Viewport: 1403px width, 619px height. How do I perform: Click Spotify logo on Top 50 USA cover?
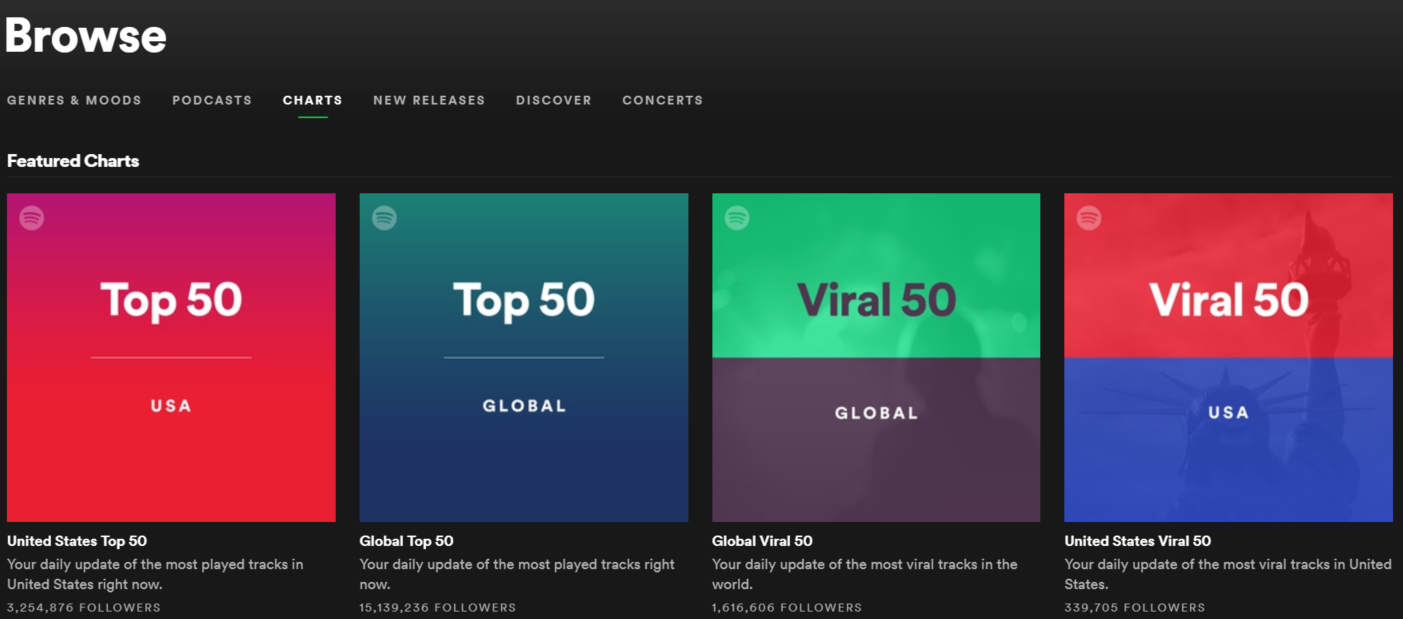(x=32, y=217)
